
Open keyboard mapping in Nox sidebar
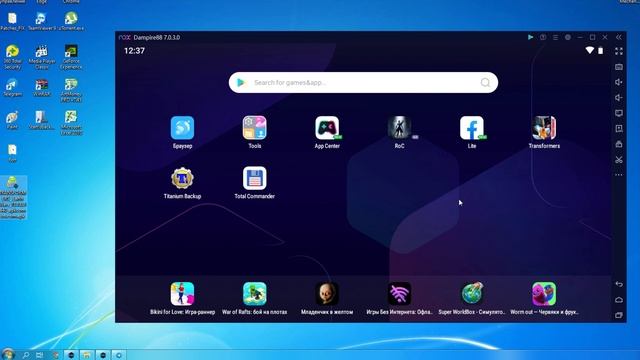click(x=619, y=67)
